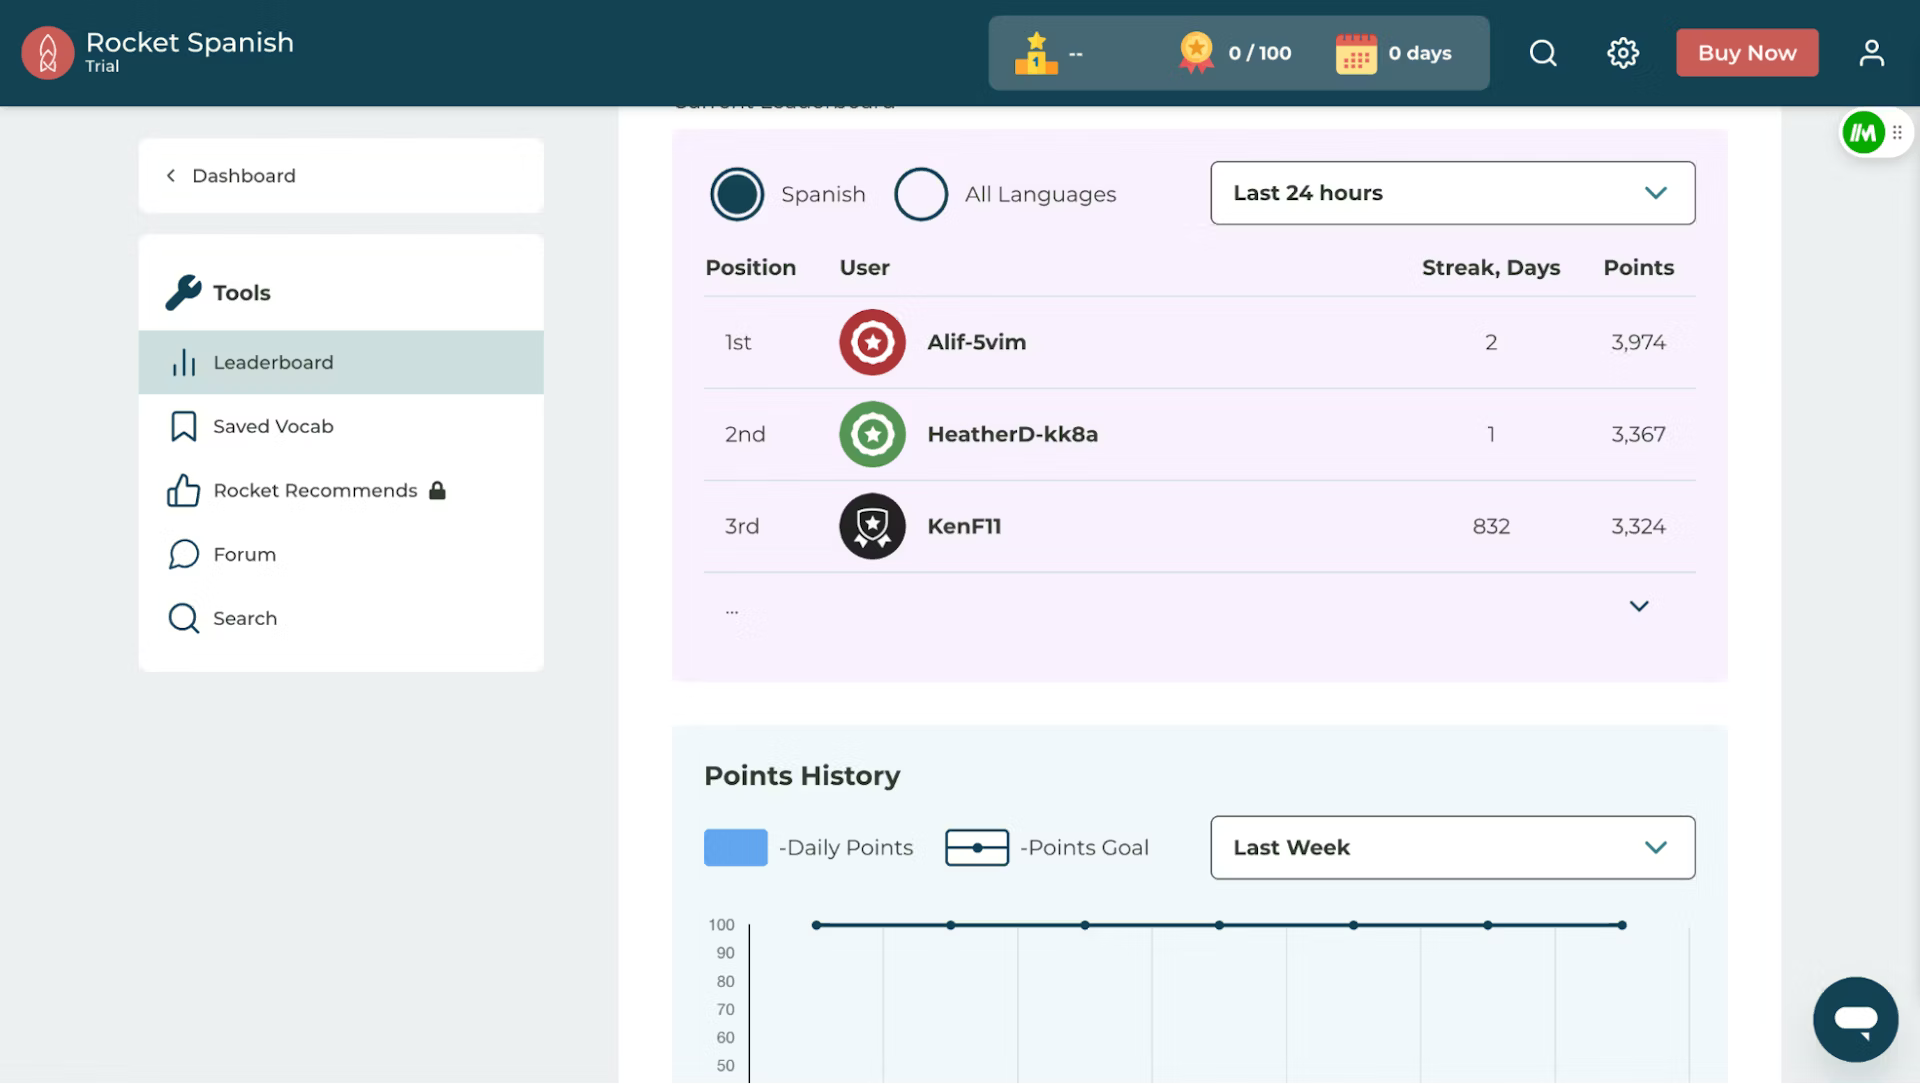
Task: Go back to Dashboard
Action: 341,175
